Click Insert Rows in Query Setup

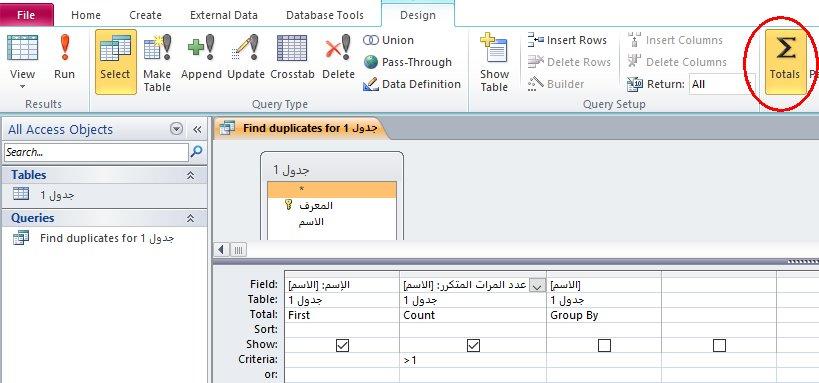[567, 40]
